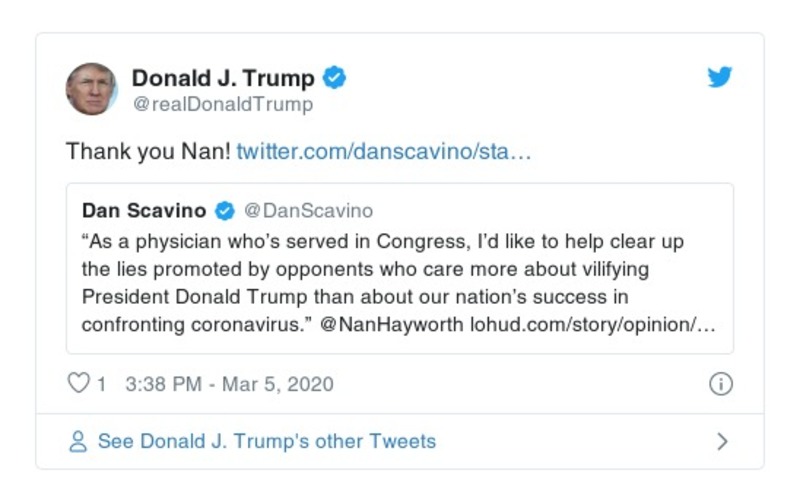Click the Twitter bird logo

pos(720,78)
